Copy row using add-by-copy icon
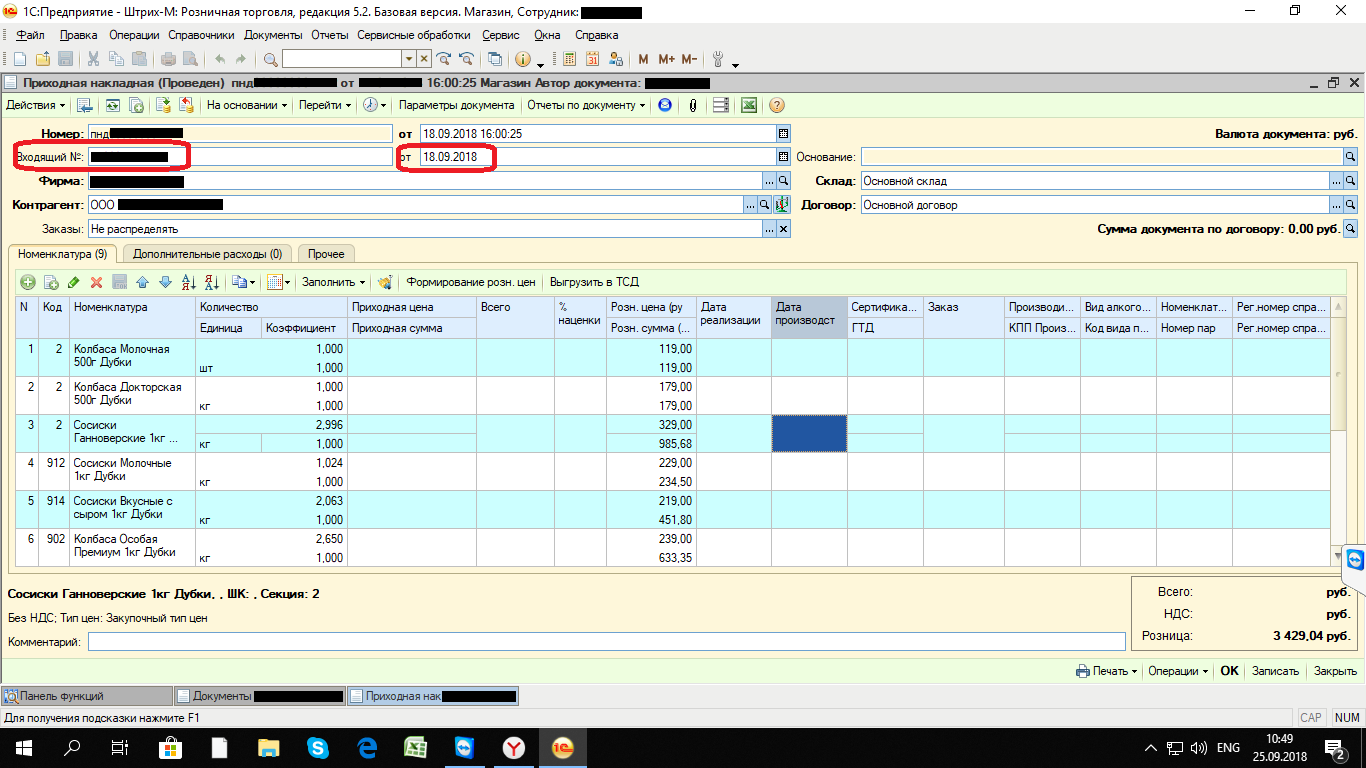This screenshot has width=1366, height=768. pyautogui.click(x=51, y=283)
